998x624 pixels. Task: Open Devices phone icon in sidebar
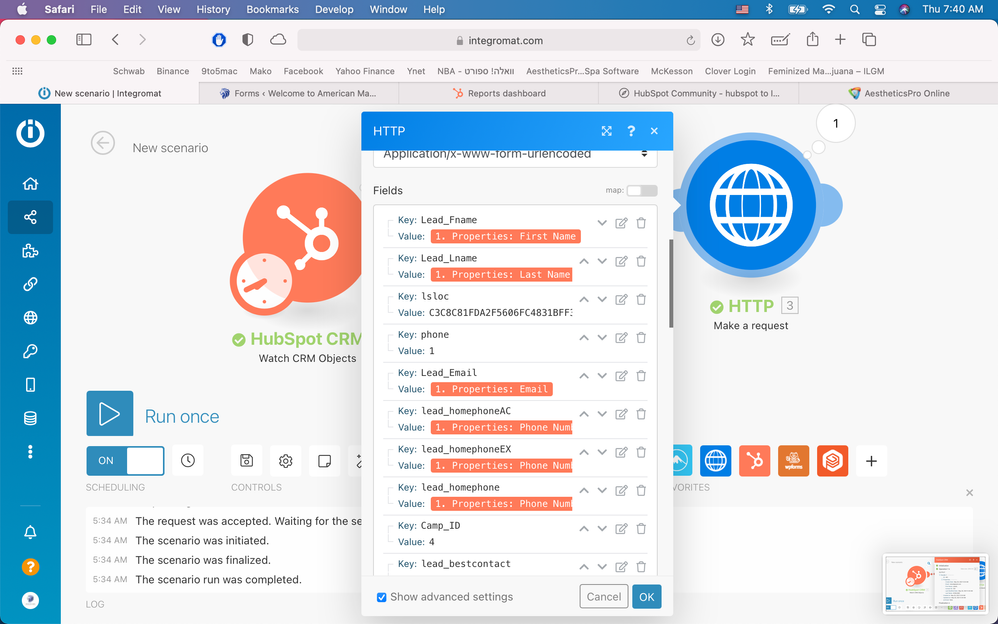point(30,385)
